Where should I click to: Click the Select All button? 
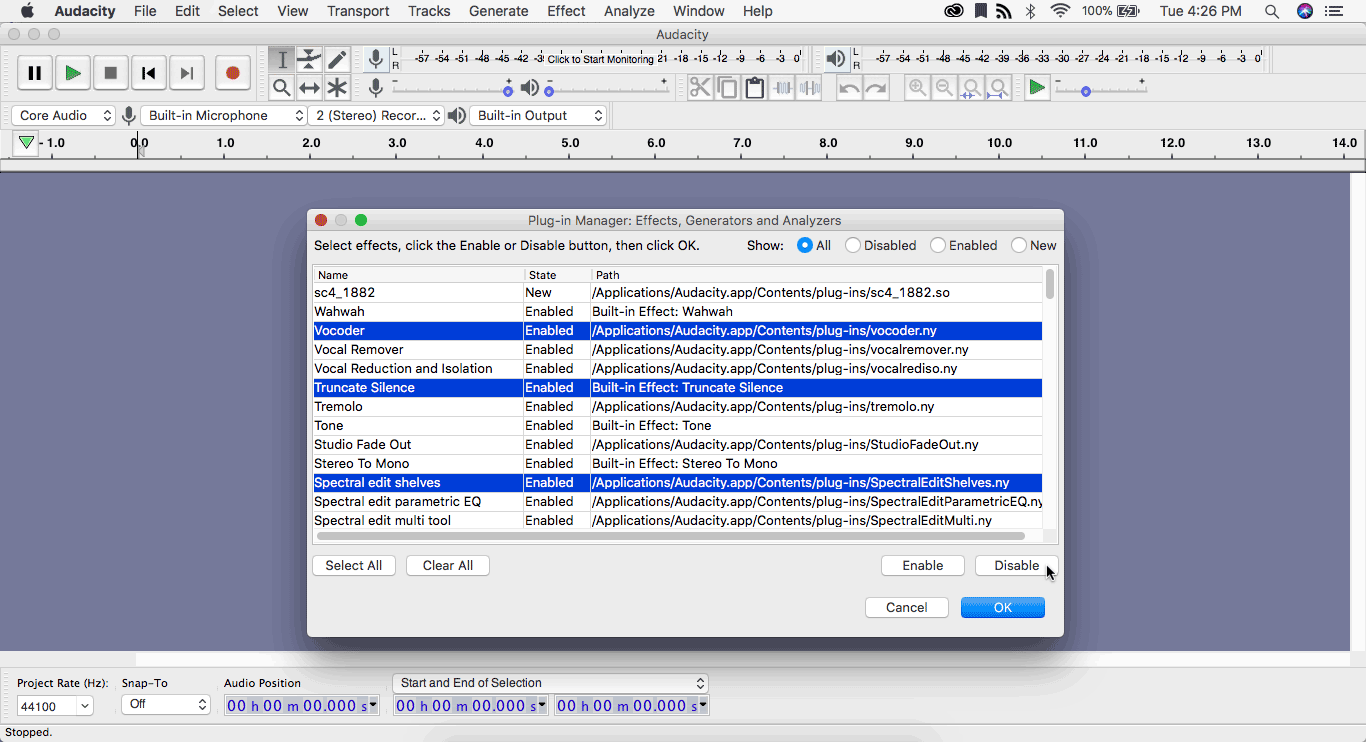pos(354,566)
